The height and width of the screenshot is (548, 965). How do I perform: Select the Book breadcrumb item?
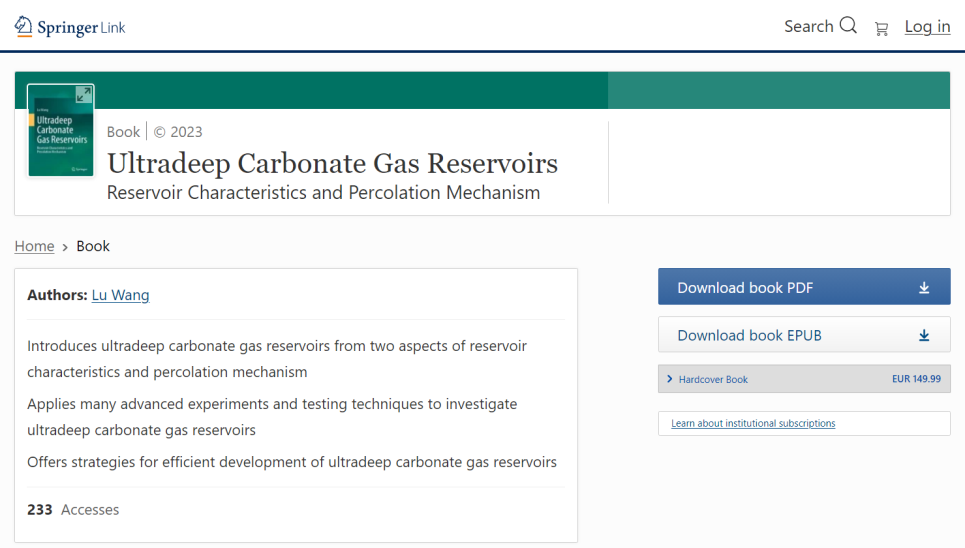[93, 246]
